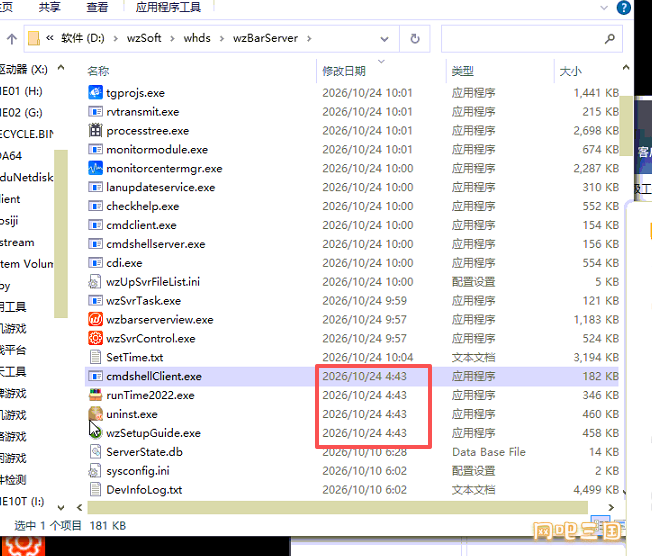Image resolution: width=652 pixels, height=556 pixels.
Task: Click the wzSvrTask.exe file icon
Action: (95, 301)
